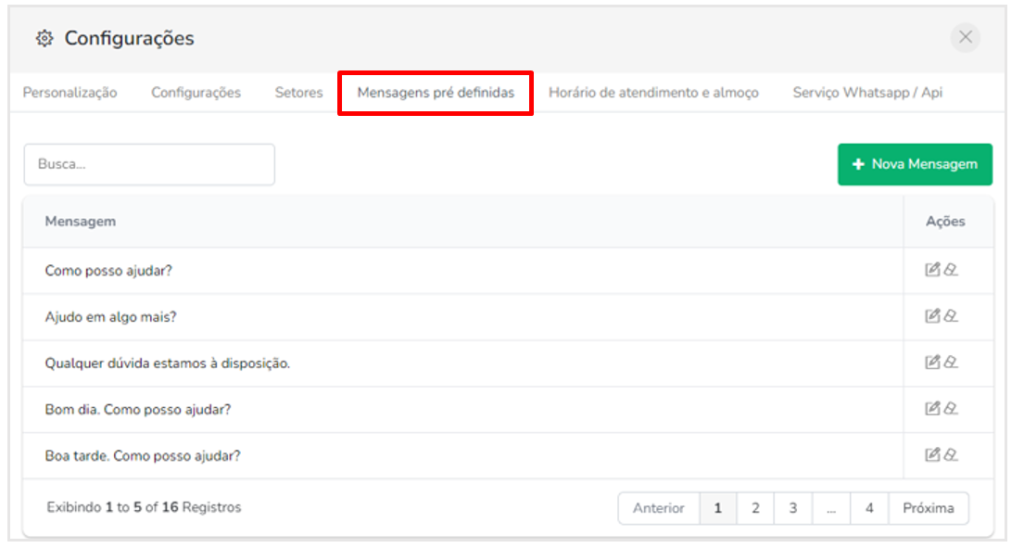Edit the 'Bom dia. Como posso ajudar?' message
The height and width of the screenshot is (548, 1024).
click(x=932, y=408)
